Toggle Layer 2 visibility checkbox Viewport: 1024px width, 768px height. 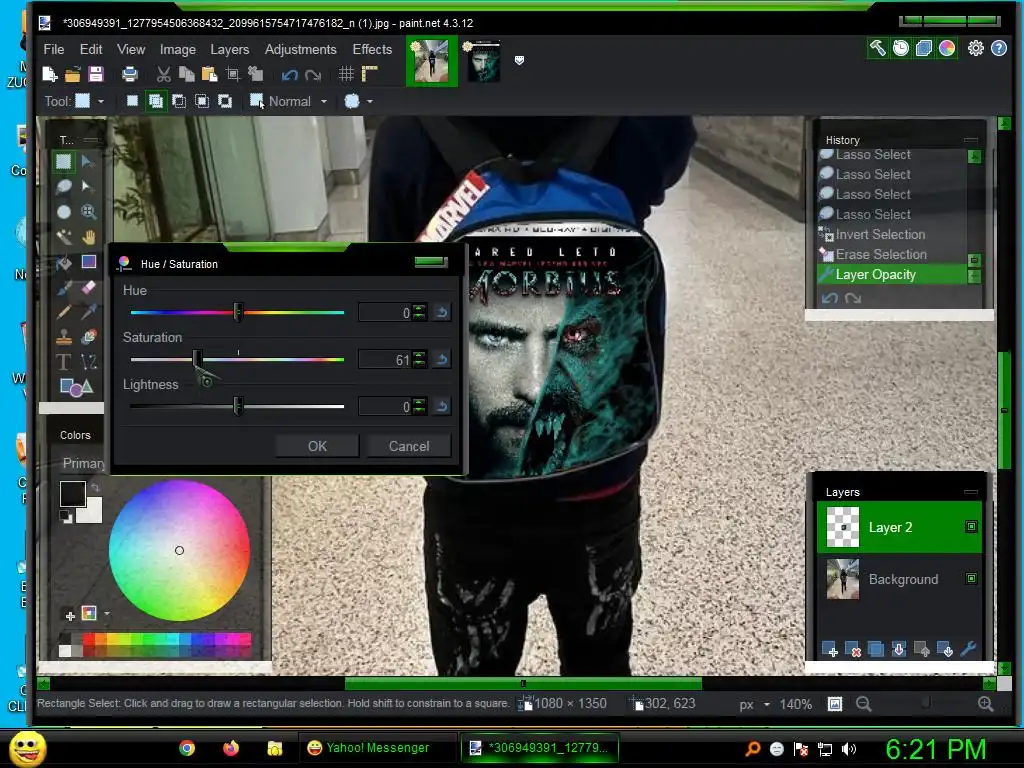tap(971, 526)
